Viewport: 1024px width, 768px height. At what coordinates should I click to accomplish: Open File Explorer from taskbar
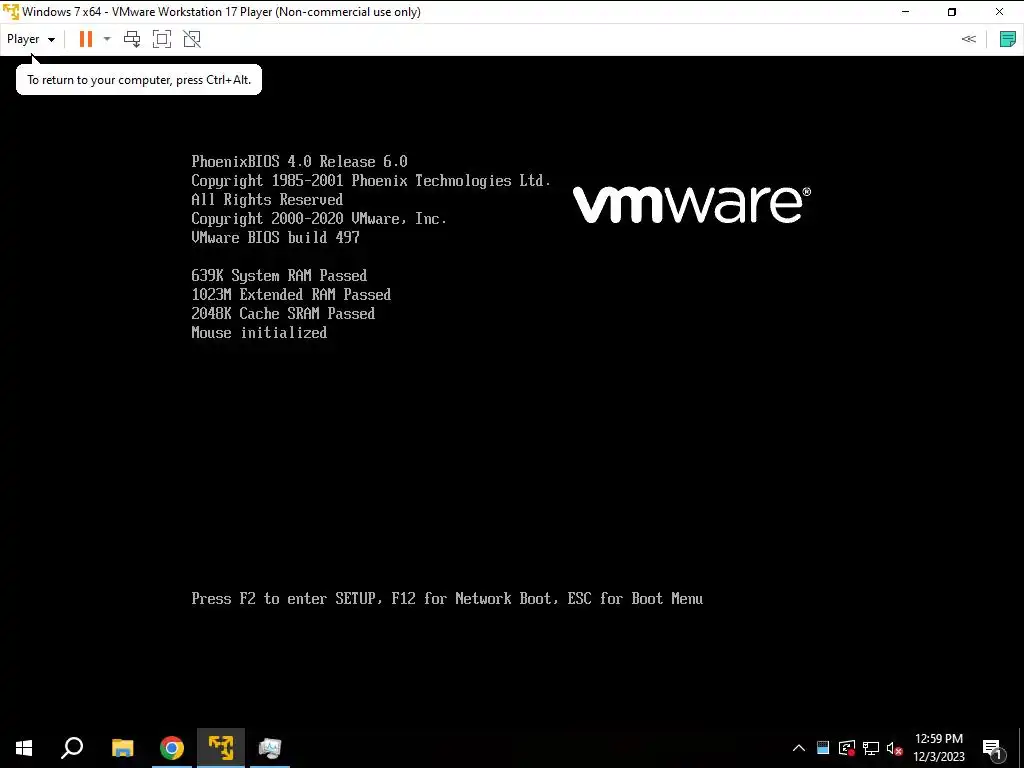click(122, 748)
